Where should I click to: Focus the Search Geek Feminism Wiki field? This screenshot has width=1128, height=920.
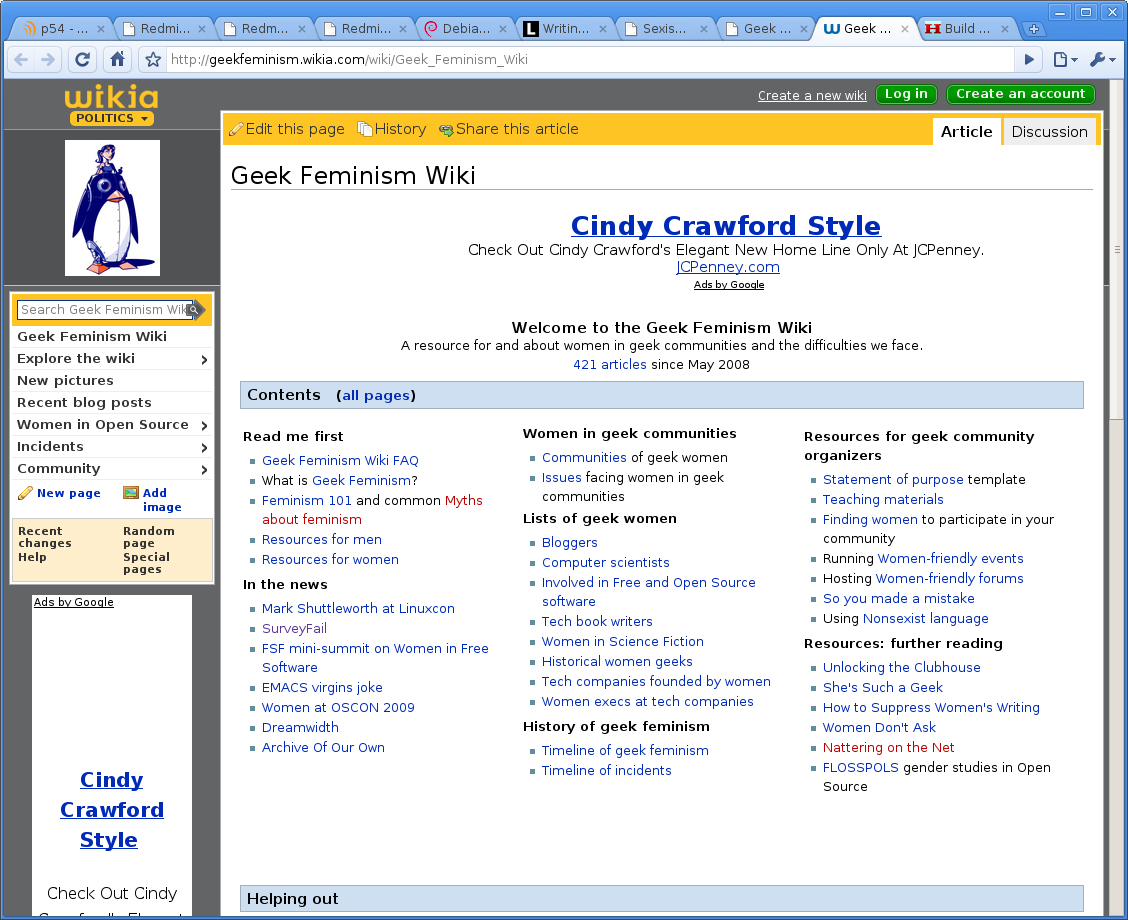tap(103, 310)
